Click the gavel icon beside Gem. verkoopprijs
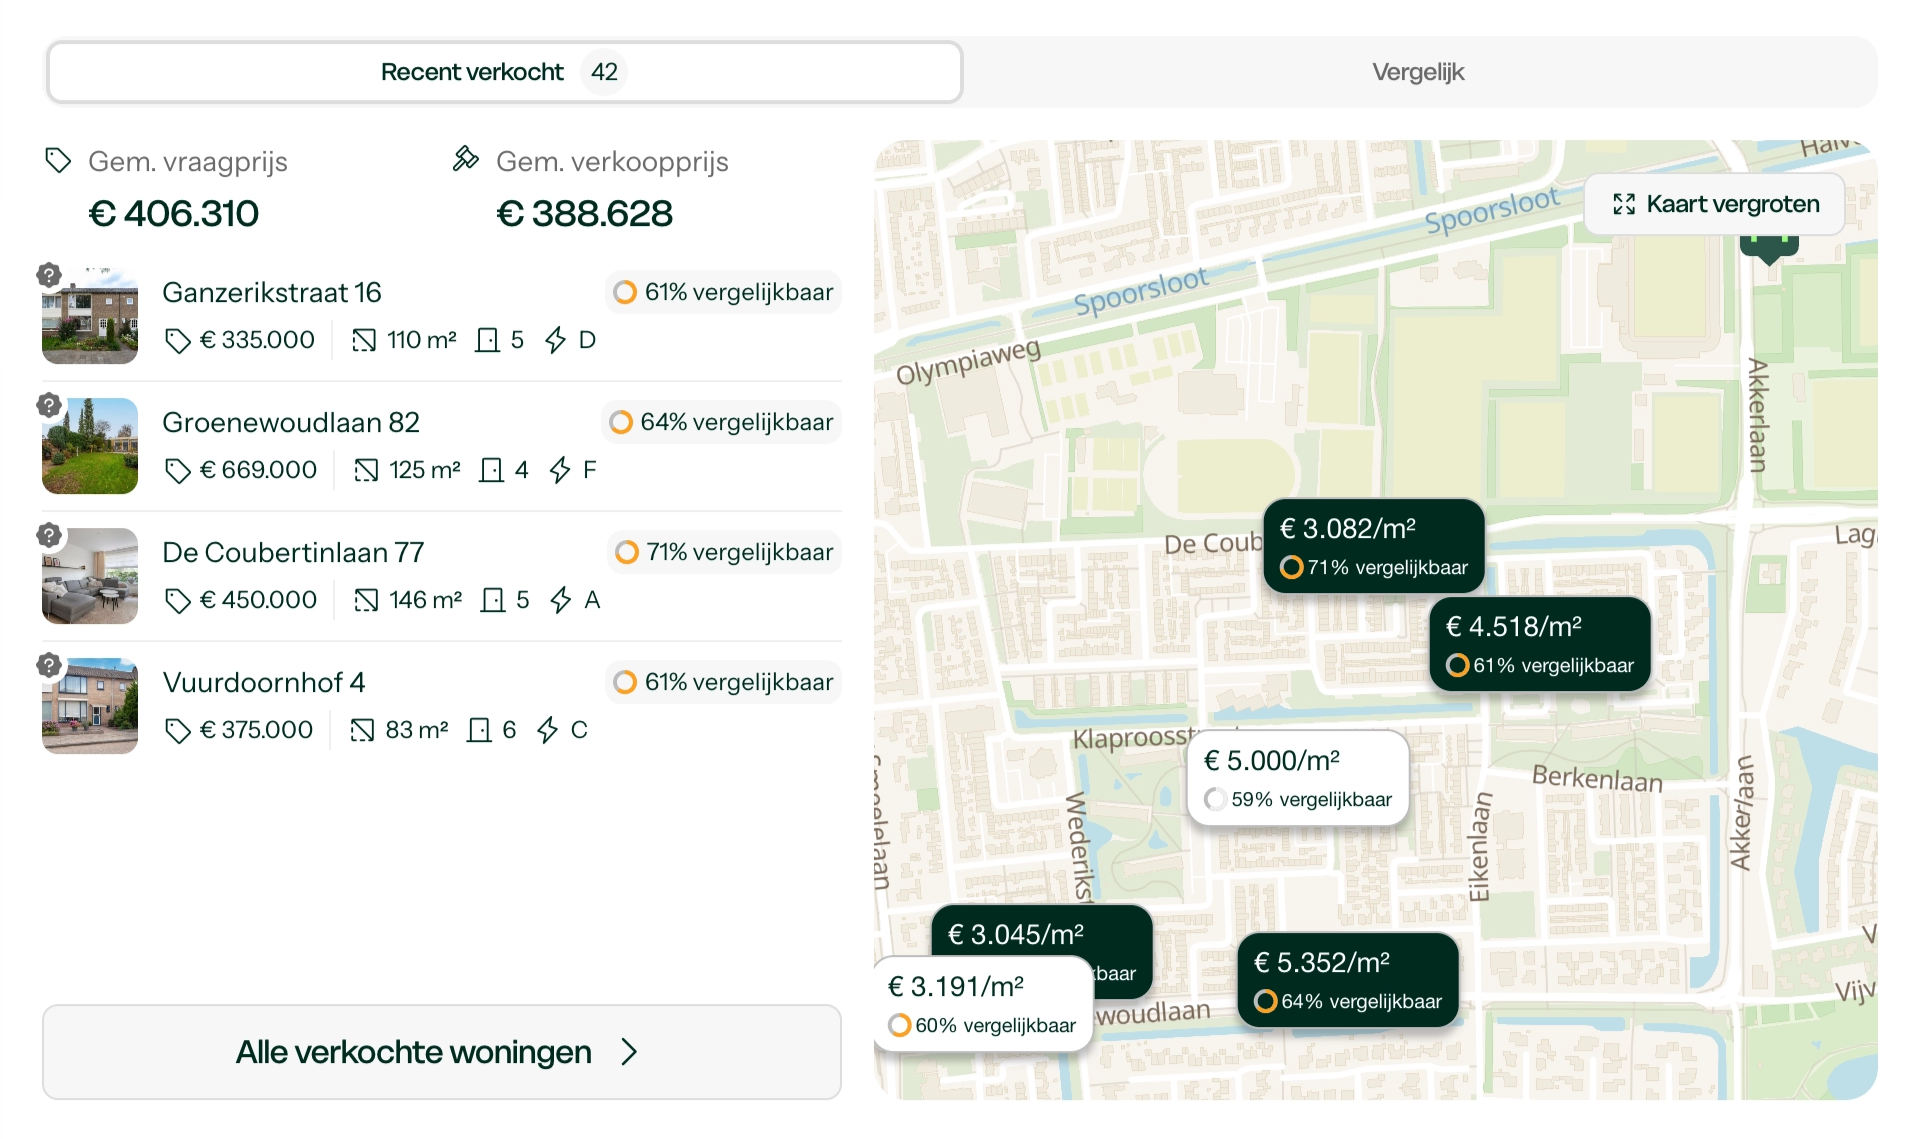The image size is (1912, 1139). (x=465, y=159)
